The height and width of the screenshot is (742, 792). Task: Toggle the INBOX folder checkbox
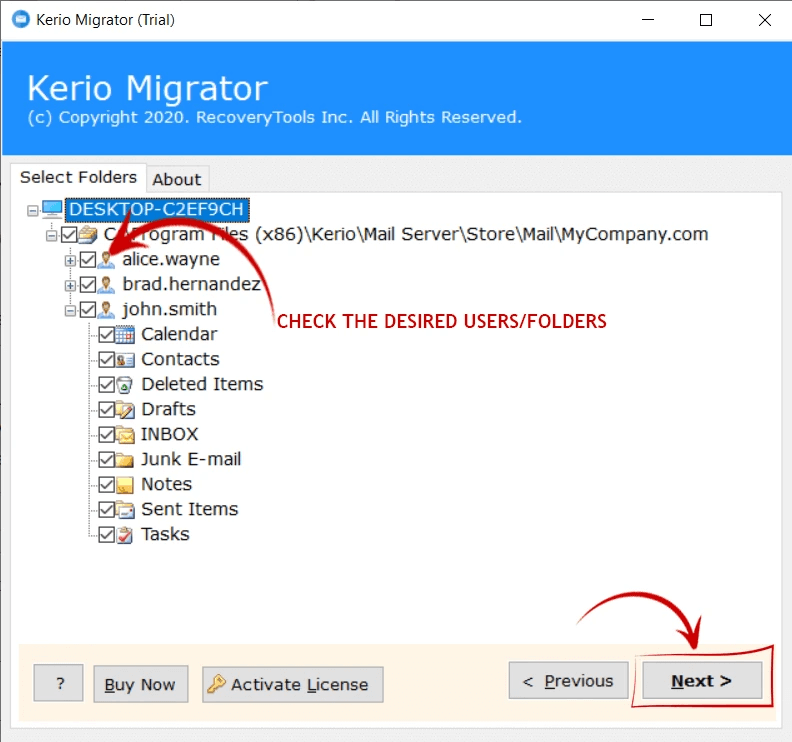(107, 434)
